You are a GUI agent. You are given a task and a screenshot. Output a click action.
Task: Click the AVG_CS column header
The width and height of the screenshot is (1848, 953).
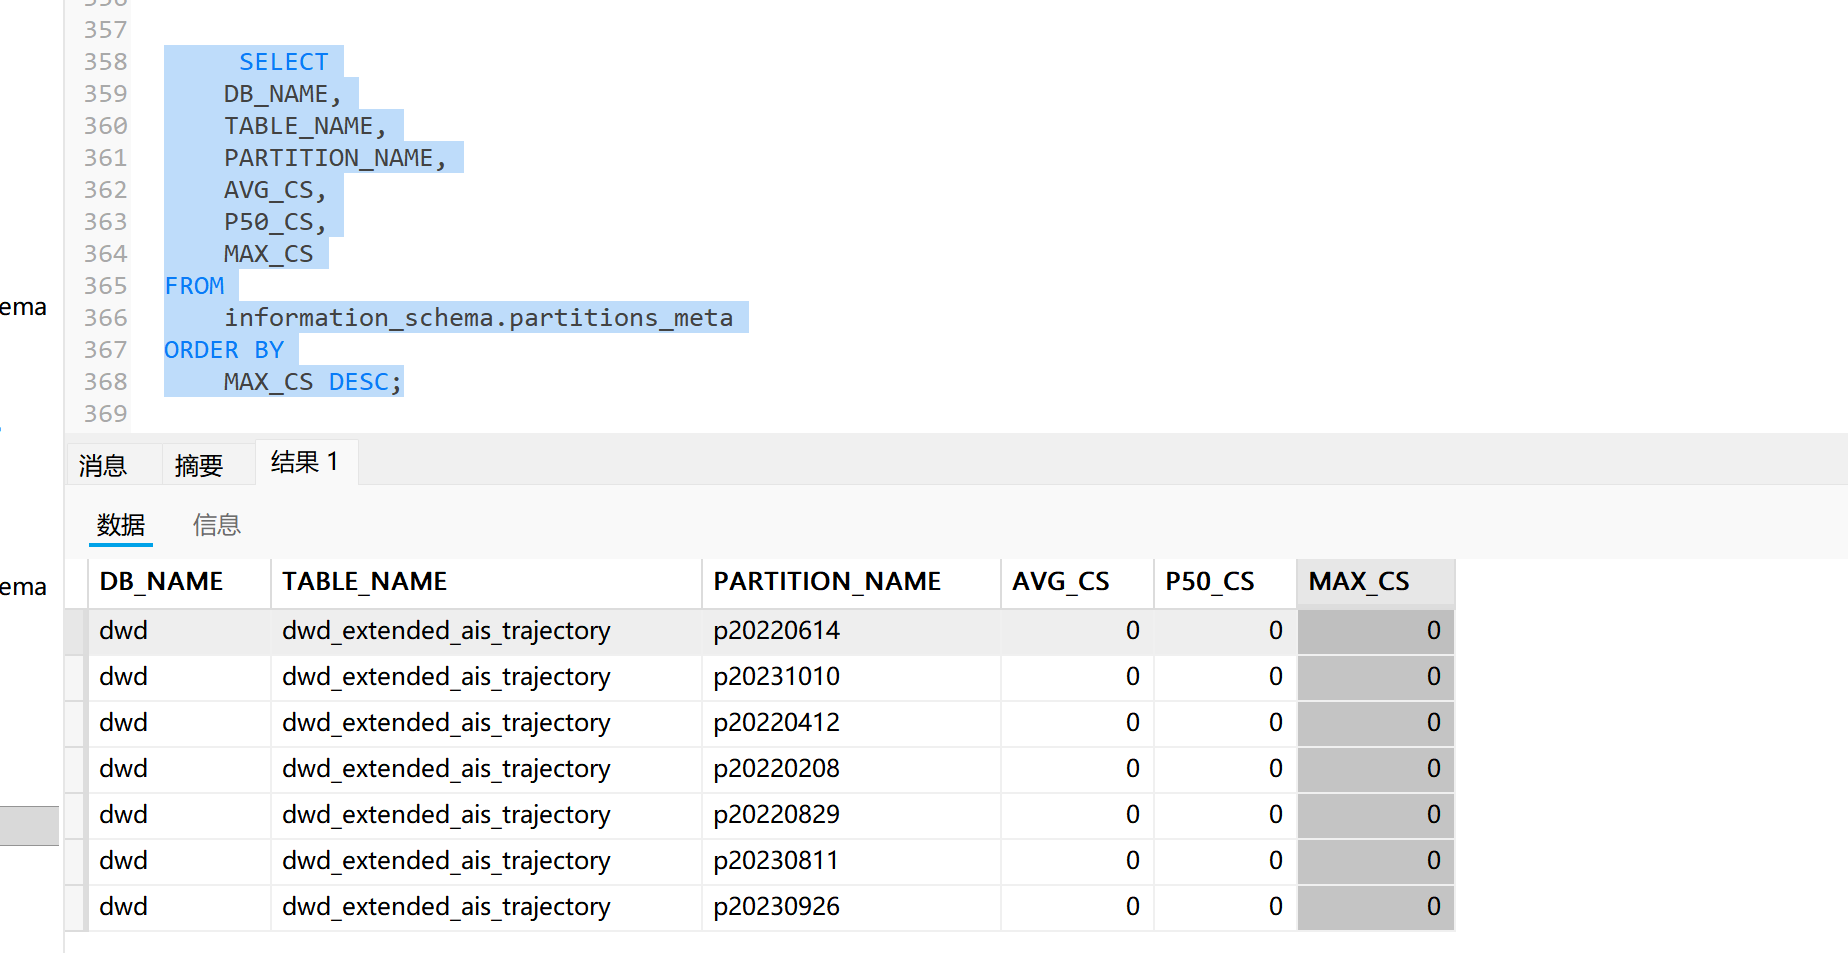[x=1060, y=582]
